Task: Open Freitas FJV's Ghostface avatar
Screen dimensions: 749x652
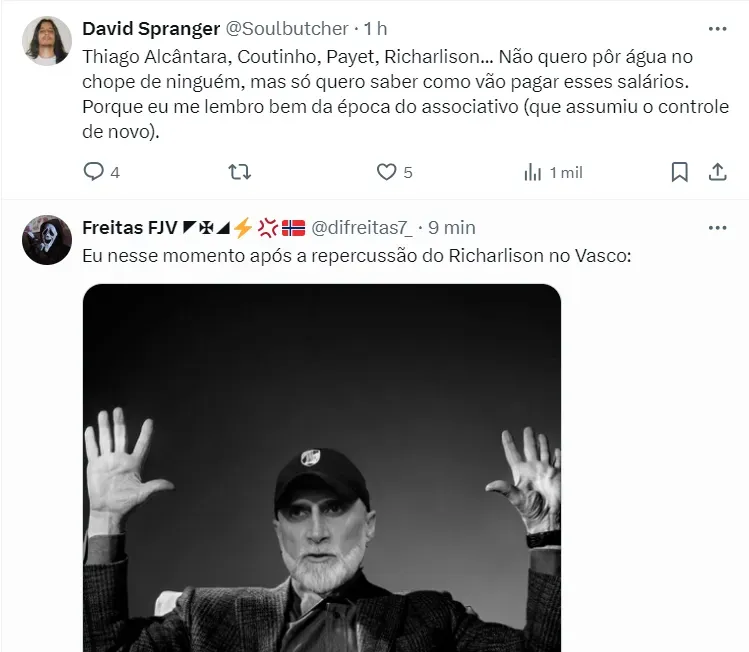Action: click(47, 240)
